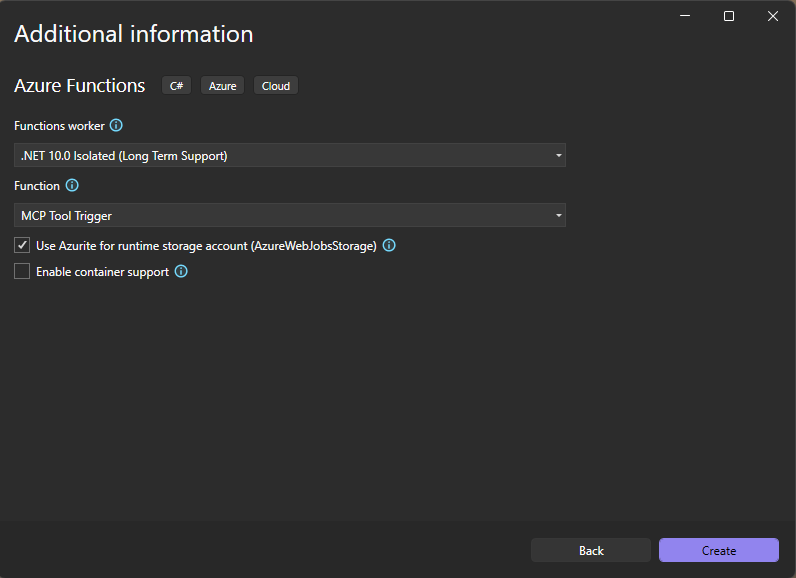Click the Cloud tag
Screen dimensions: 796x578
pyautogui.click(x=276, y=86)
